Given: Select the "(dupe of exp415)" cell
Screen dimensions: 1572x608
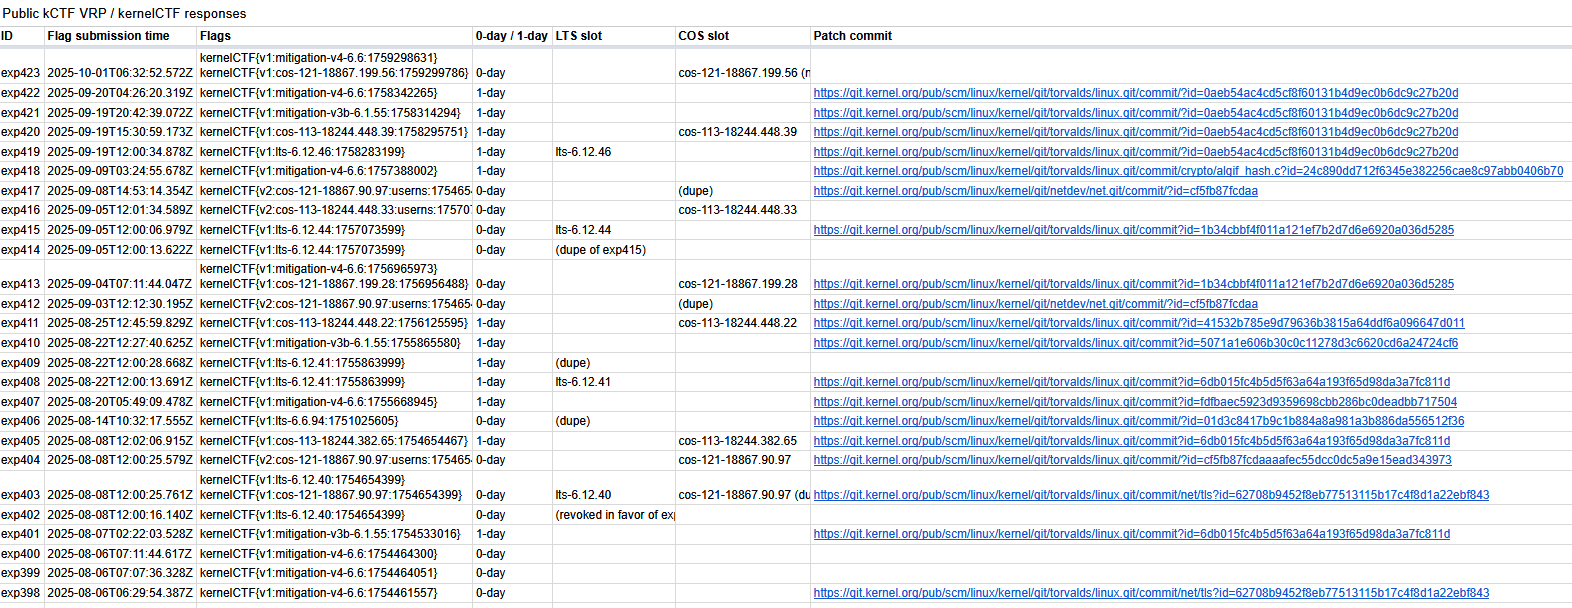Looking at the screenshot, I should pos(601,250).
